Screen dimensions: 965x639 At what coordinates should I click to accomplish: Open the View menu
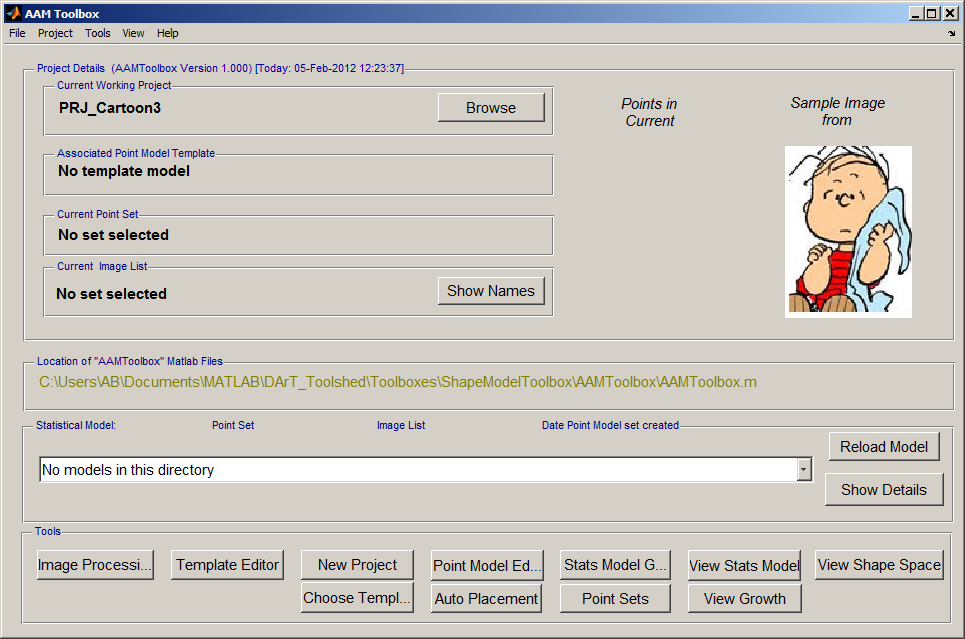point(133,33)
